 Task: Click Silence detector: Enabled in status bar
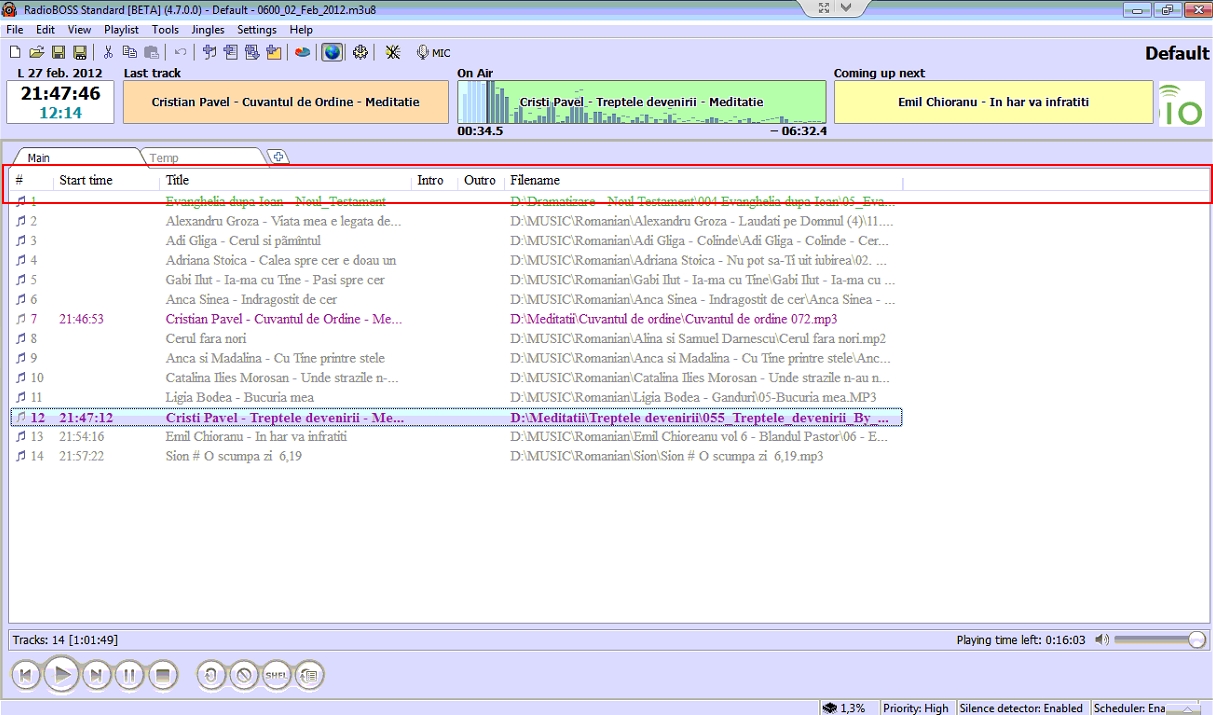(x=1021, y=708)
